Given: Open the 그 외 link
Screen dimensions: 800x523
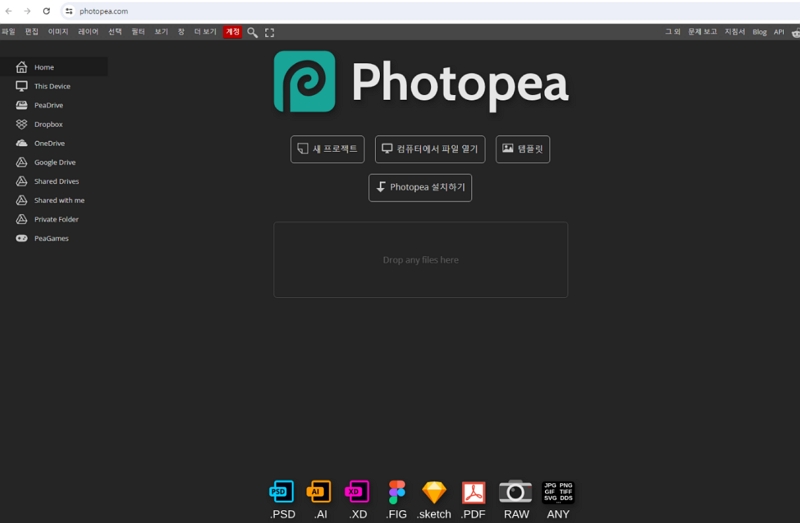Looking at the screenshot, I should [x=672, y=32].
